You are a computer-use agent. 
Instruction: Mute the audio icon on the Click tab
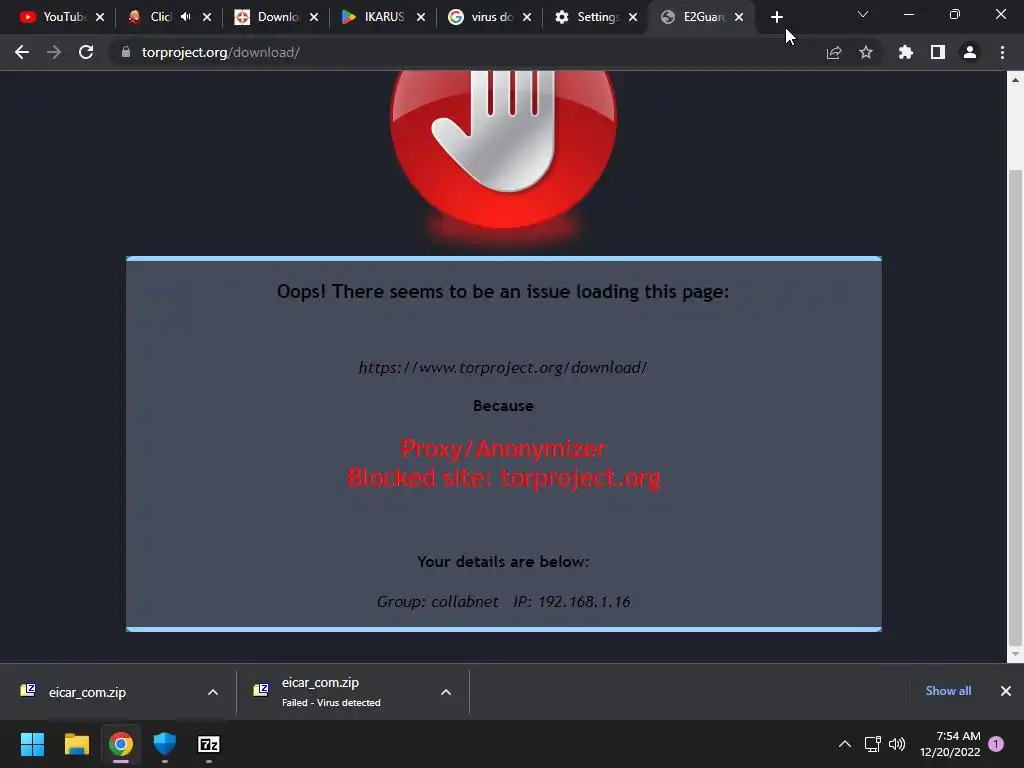[185, 17]
